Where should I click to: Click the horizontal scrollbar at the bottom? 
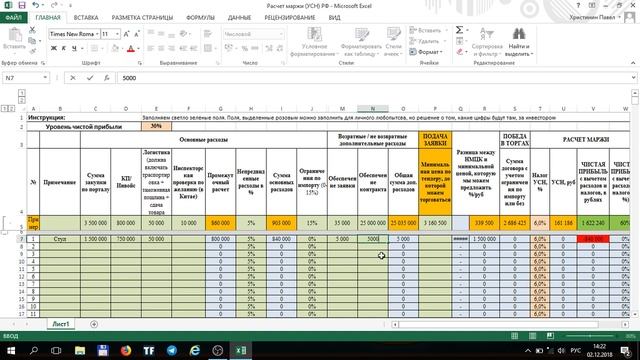point(498,324)
